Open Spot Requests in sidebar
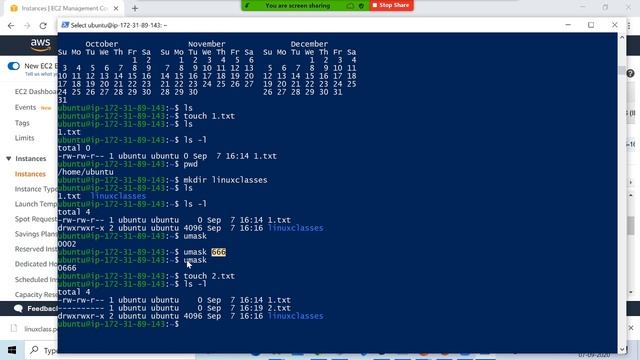640x360 pixels. click(36, 219)
